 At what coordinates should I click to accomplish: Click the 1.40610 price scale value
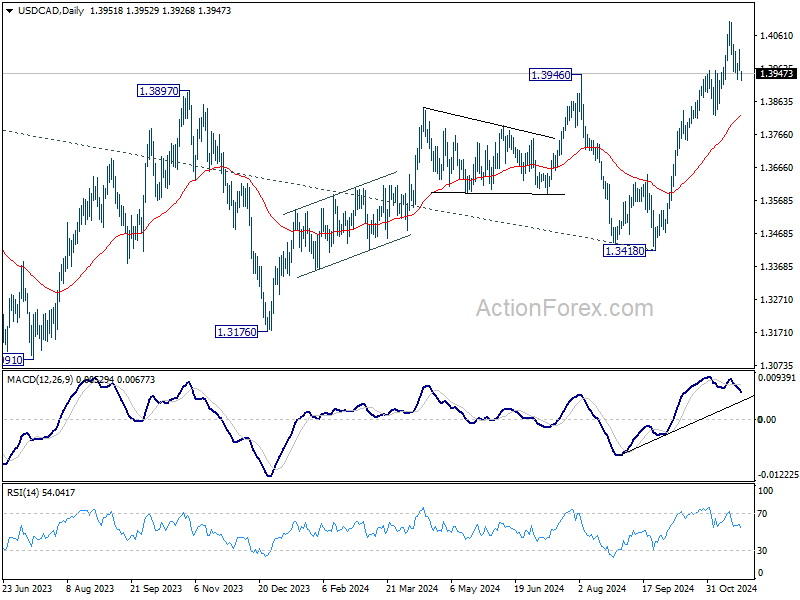777,36
